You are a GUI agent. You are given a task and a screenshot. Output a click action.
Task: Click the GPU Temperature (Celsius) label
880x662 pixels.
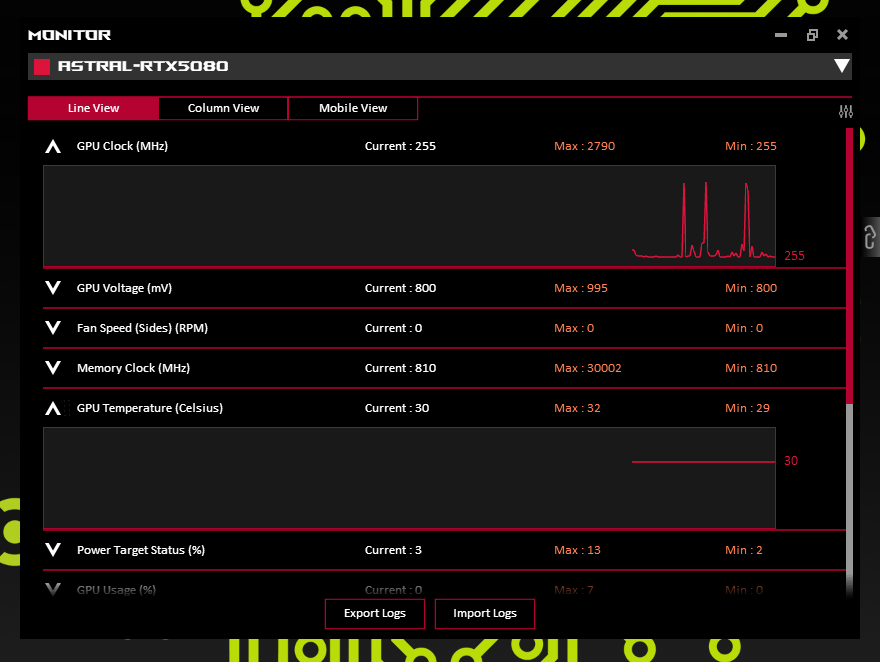pyautogui.click(x=150, y=408)
